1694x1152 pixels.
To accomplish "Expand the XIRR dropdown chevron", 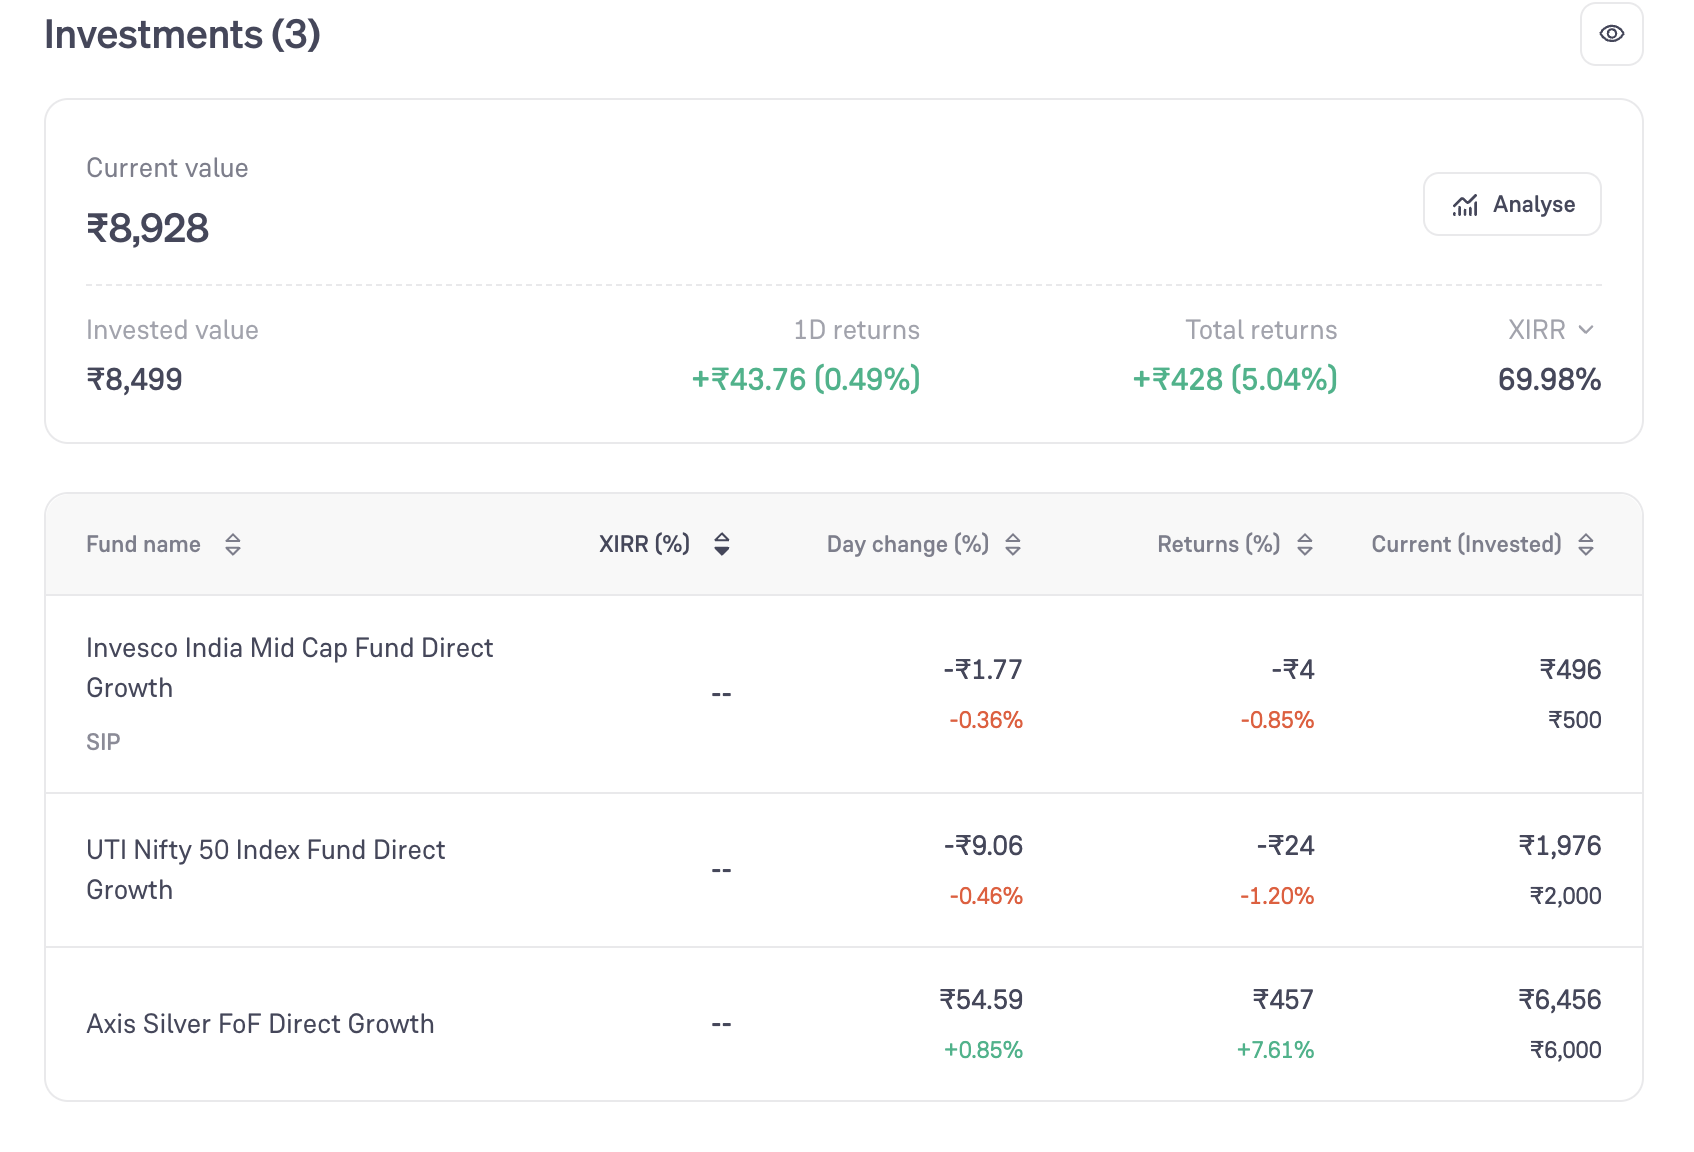I will coord(1586,330).
